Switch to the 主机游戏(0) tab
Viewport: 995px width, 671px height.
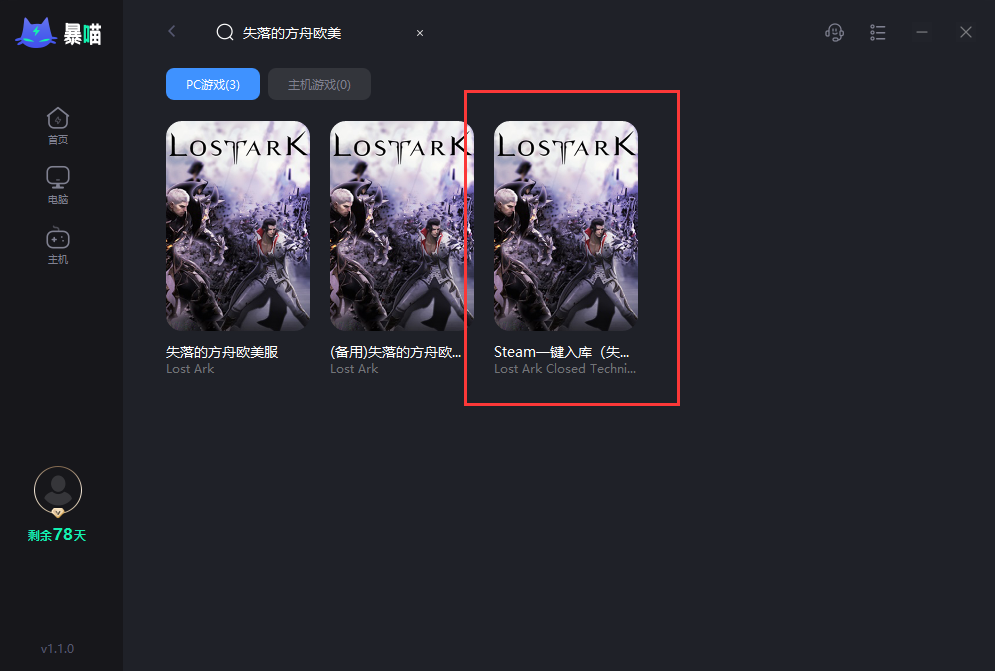pyautogui.click(x=319, y=85)
